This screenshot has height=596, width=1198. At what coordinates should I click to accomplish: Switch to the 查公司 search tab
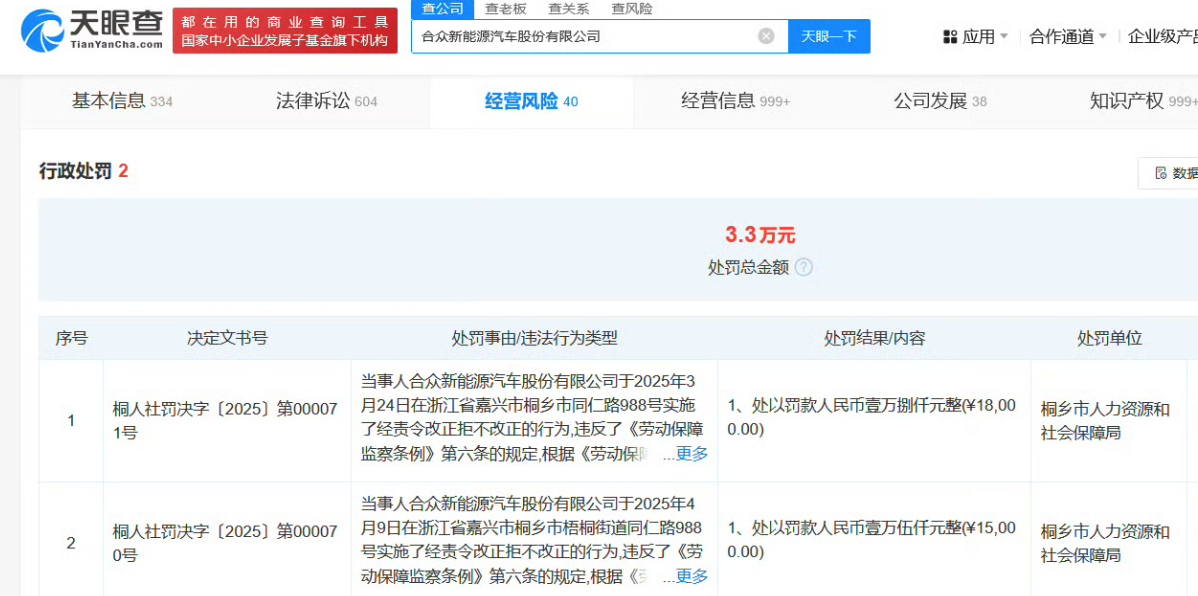442,9
